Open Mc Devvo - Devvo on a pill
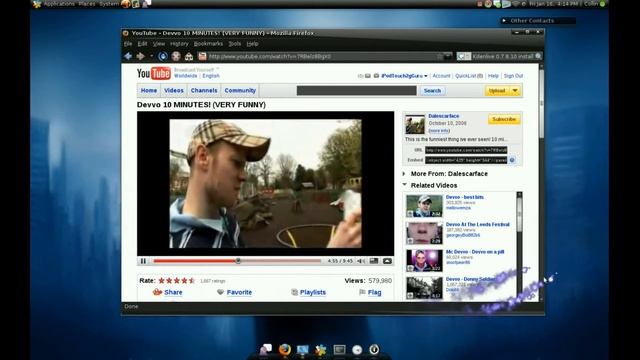Viewport: 640px width, 360px height. [x=475, y=252]
